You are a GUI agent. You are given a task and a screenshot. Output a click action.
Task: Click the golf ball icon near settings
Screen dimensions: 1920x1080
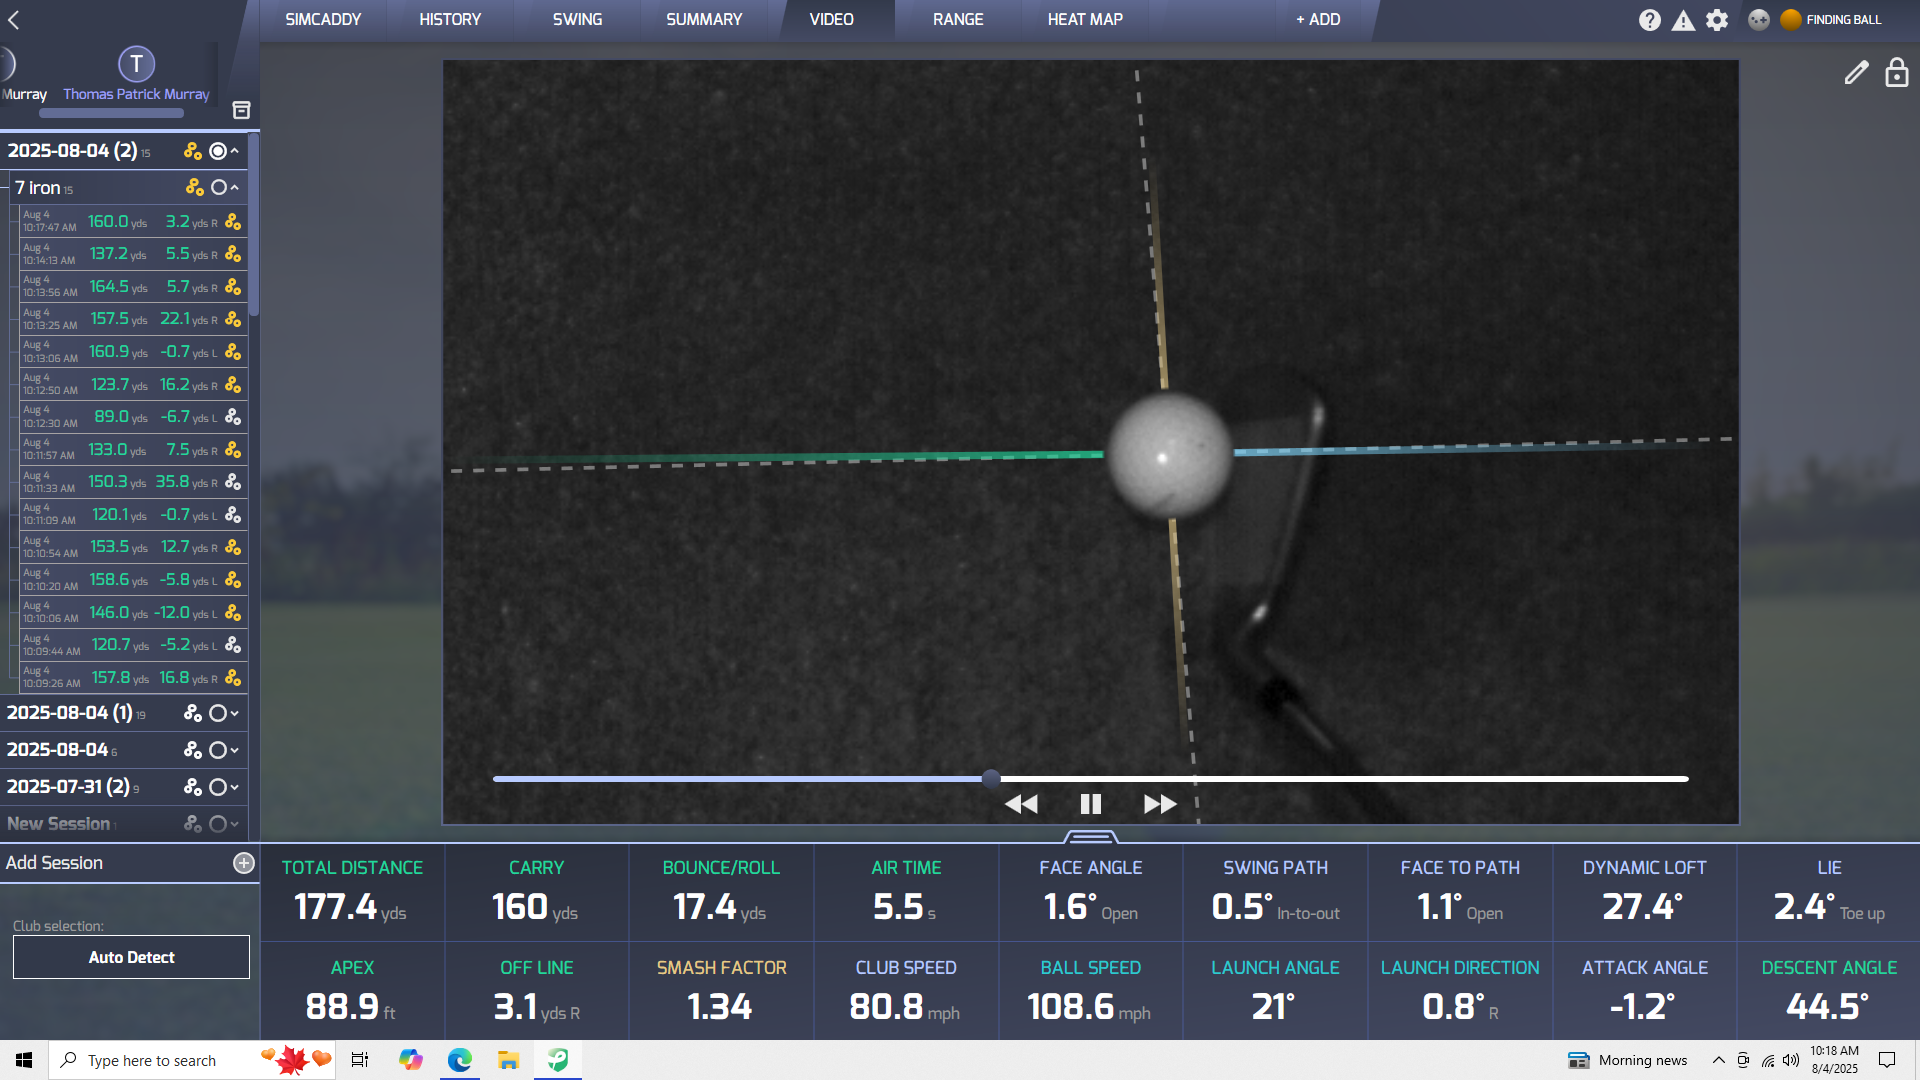pos(1759,19)
